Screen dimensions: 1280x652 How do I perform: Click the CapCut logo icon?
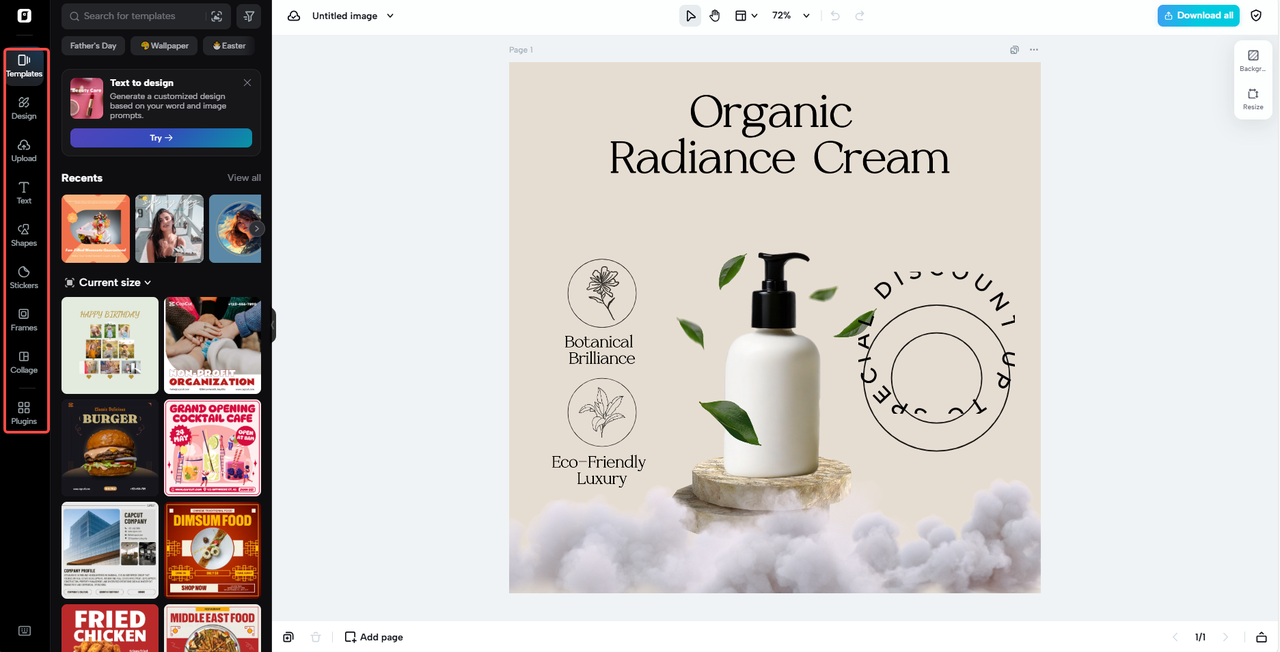pyautogui.click(x=24, y=16)
